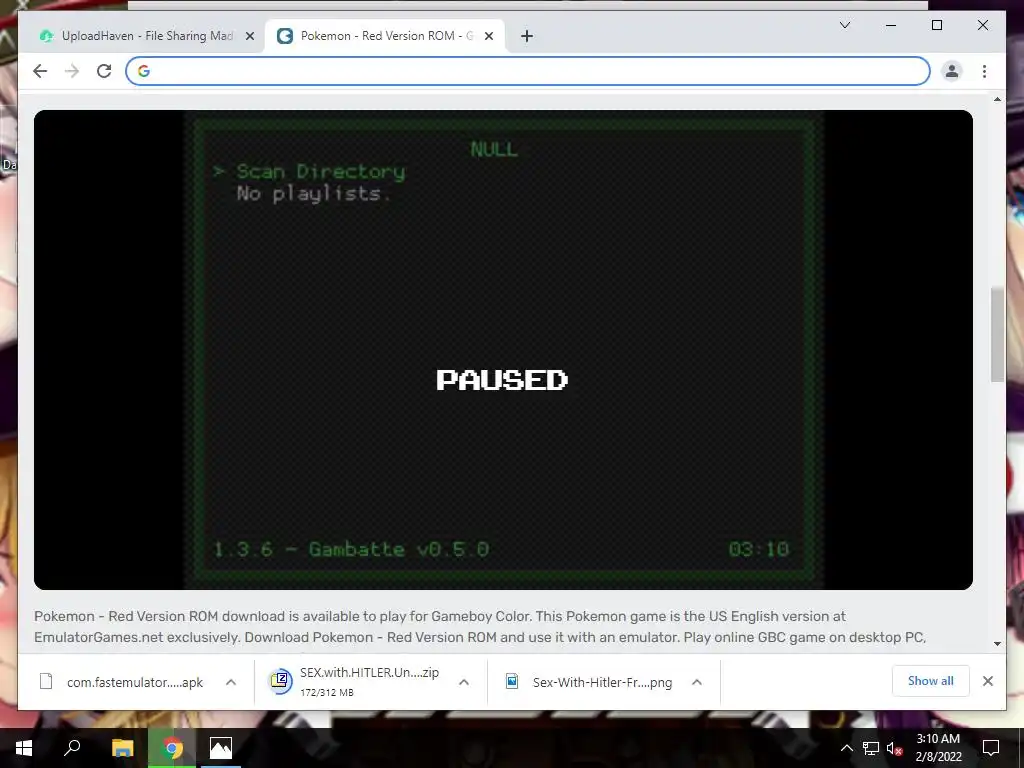The height and width of the screenshot is (768, 1024).
Task: Click the png image file icon
Action: click(x=512, y=681)
